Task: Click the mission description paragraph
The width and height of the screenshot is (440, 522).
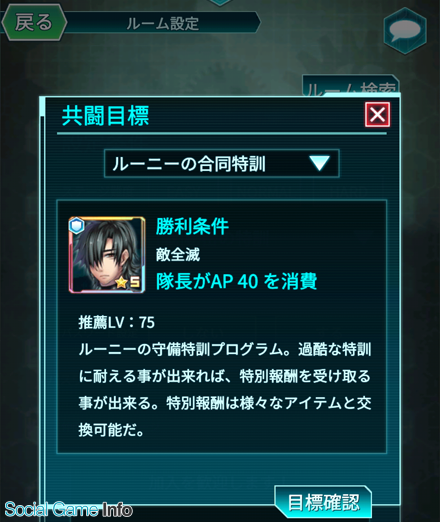Action: pyautogui.click(x=225, y=390)
